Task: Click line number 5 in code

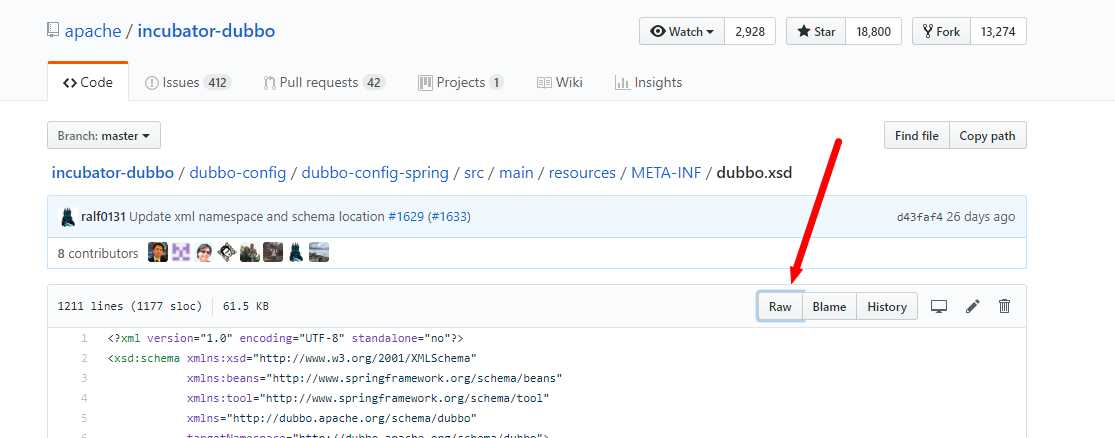Action: click(x=84, y=418)
